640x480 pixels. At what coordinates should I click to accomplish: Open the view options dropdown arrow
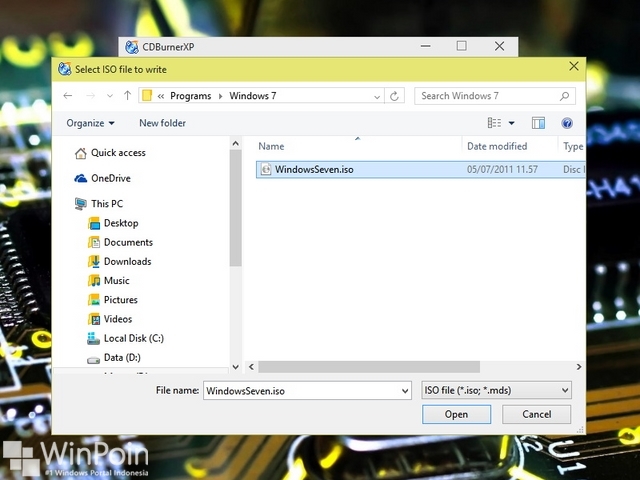point(511,123)
